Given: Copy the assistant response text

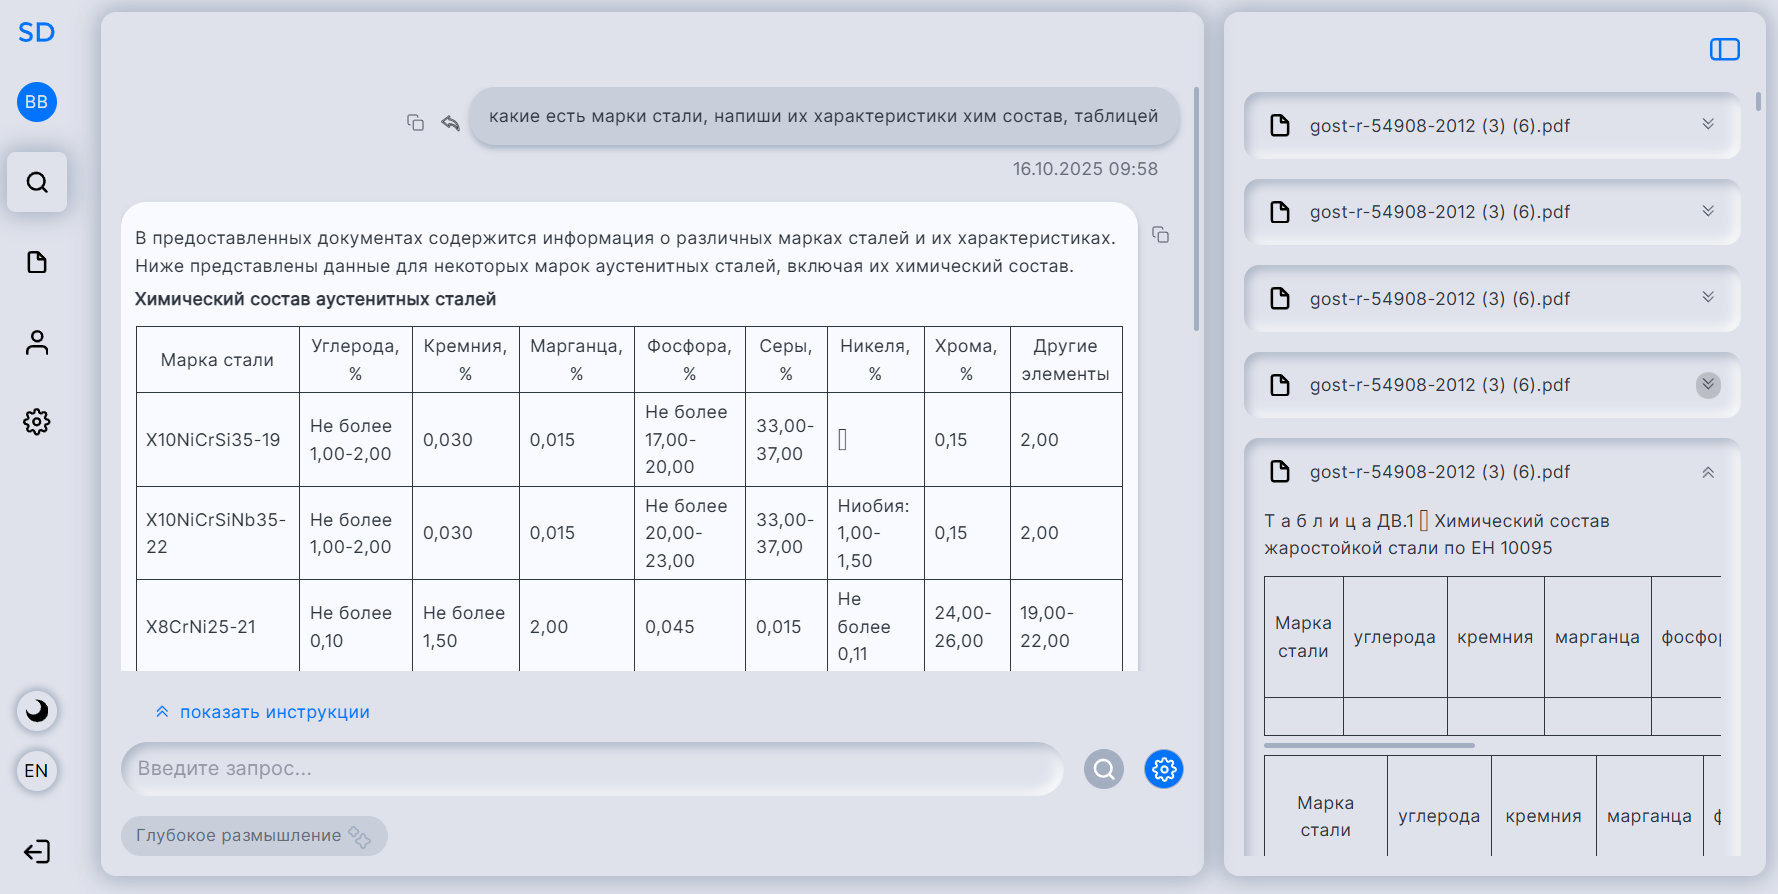Looking at the screenshot, I should coord(1160,234).
